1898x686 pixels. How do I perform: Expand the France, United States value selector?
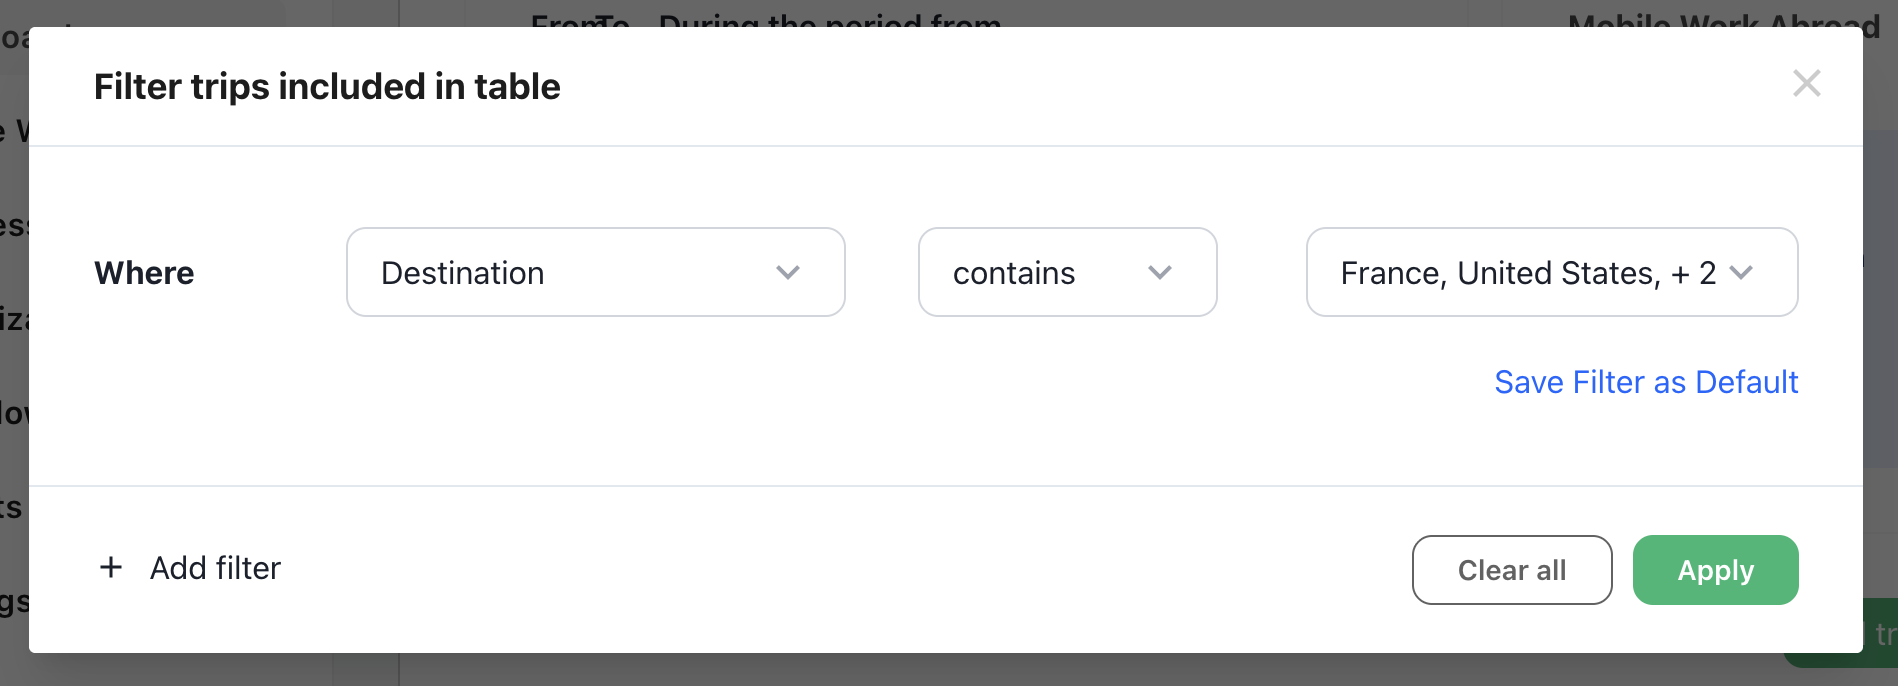click(x=1551, y=272)
